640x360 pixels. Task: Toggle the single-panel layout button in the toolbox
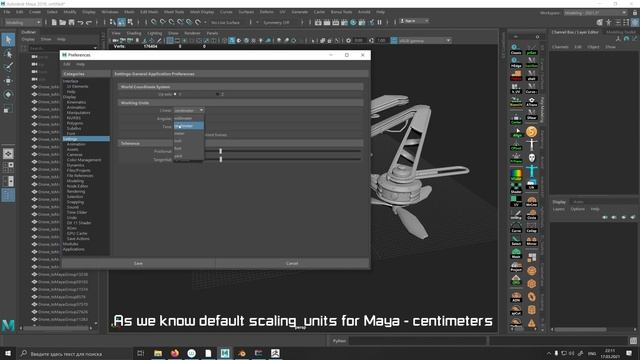8,153
